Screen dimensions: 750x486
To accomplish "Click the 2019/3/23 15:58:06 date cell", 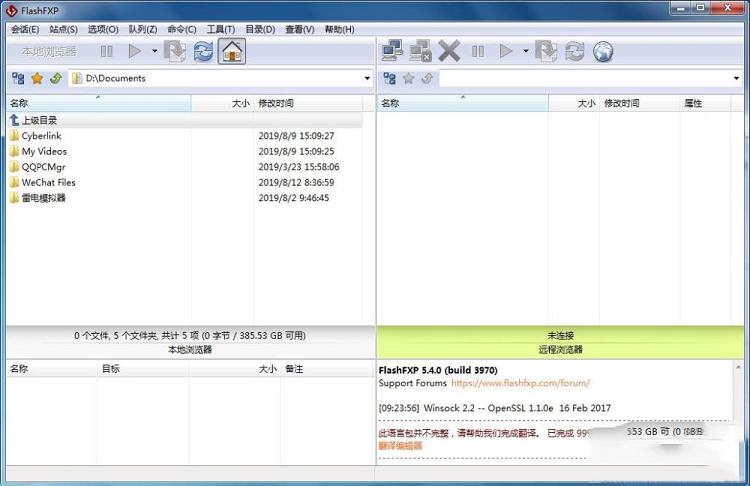I will point(299,167).
